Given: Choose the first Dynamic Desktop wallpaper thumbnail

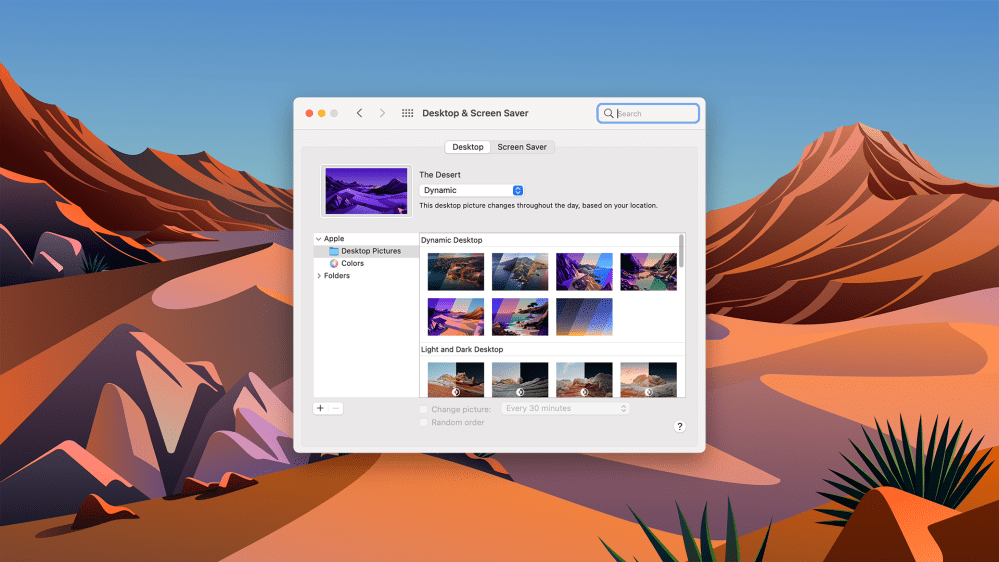Looking at the screenshot, I should (455, 271).
